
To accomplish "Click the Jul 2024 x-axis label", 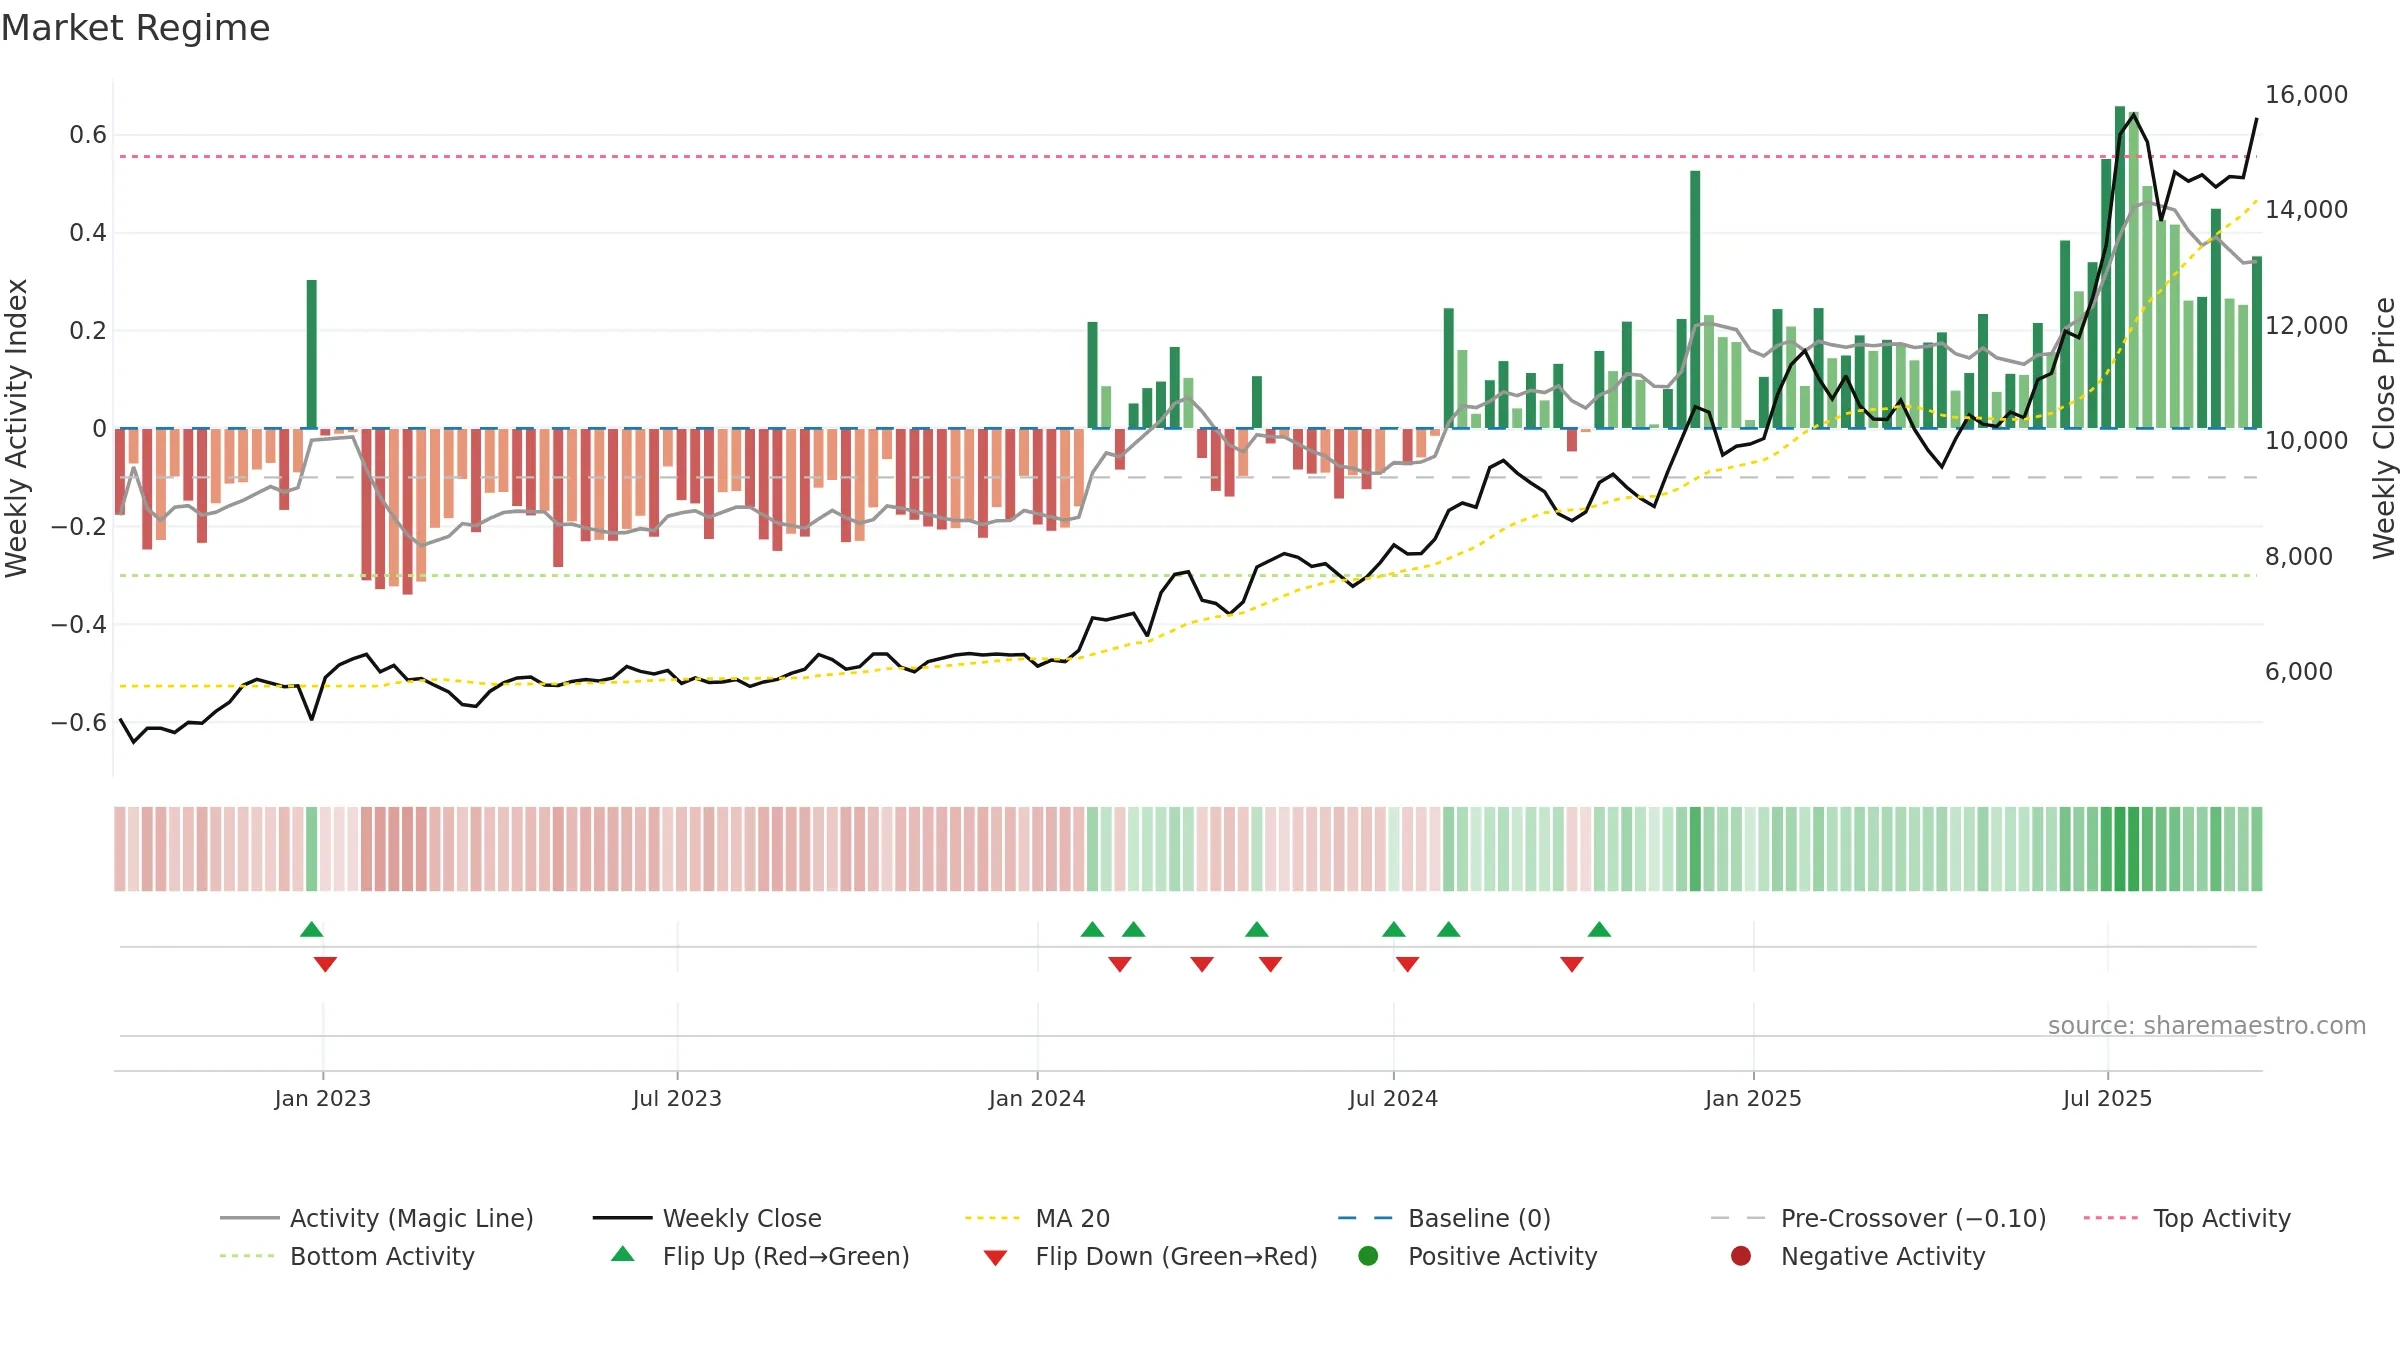I will point(1393,1098).
